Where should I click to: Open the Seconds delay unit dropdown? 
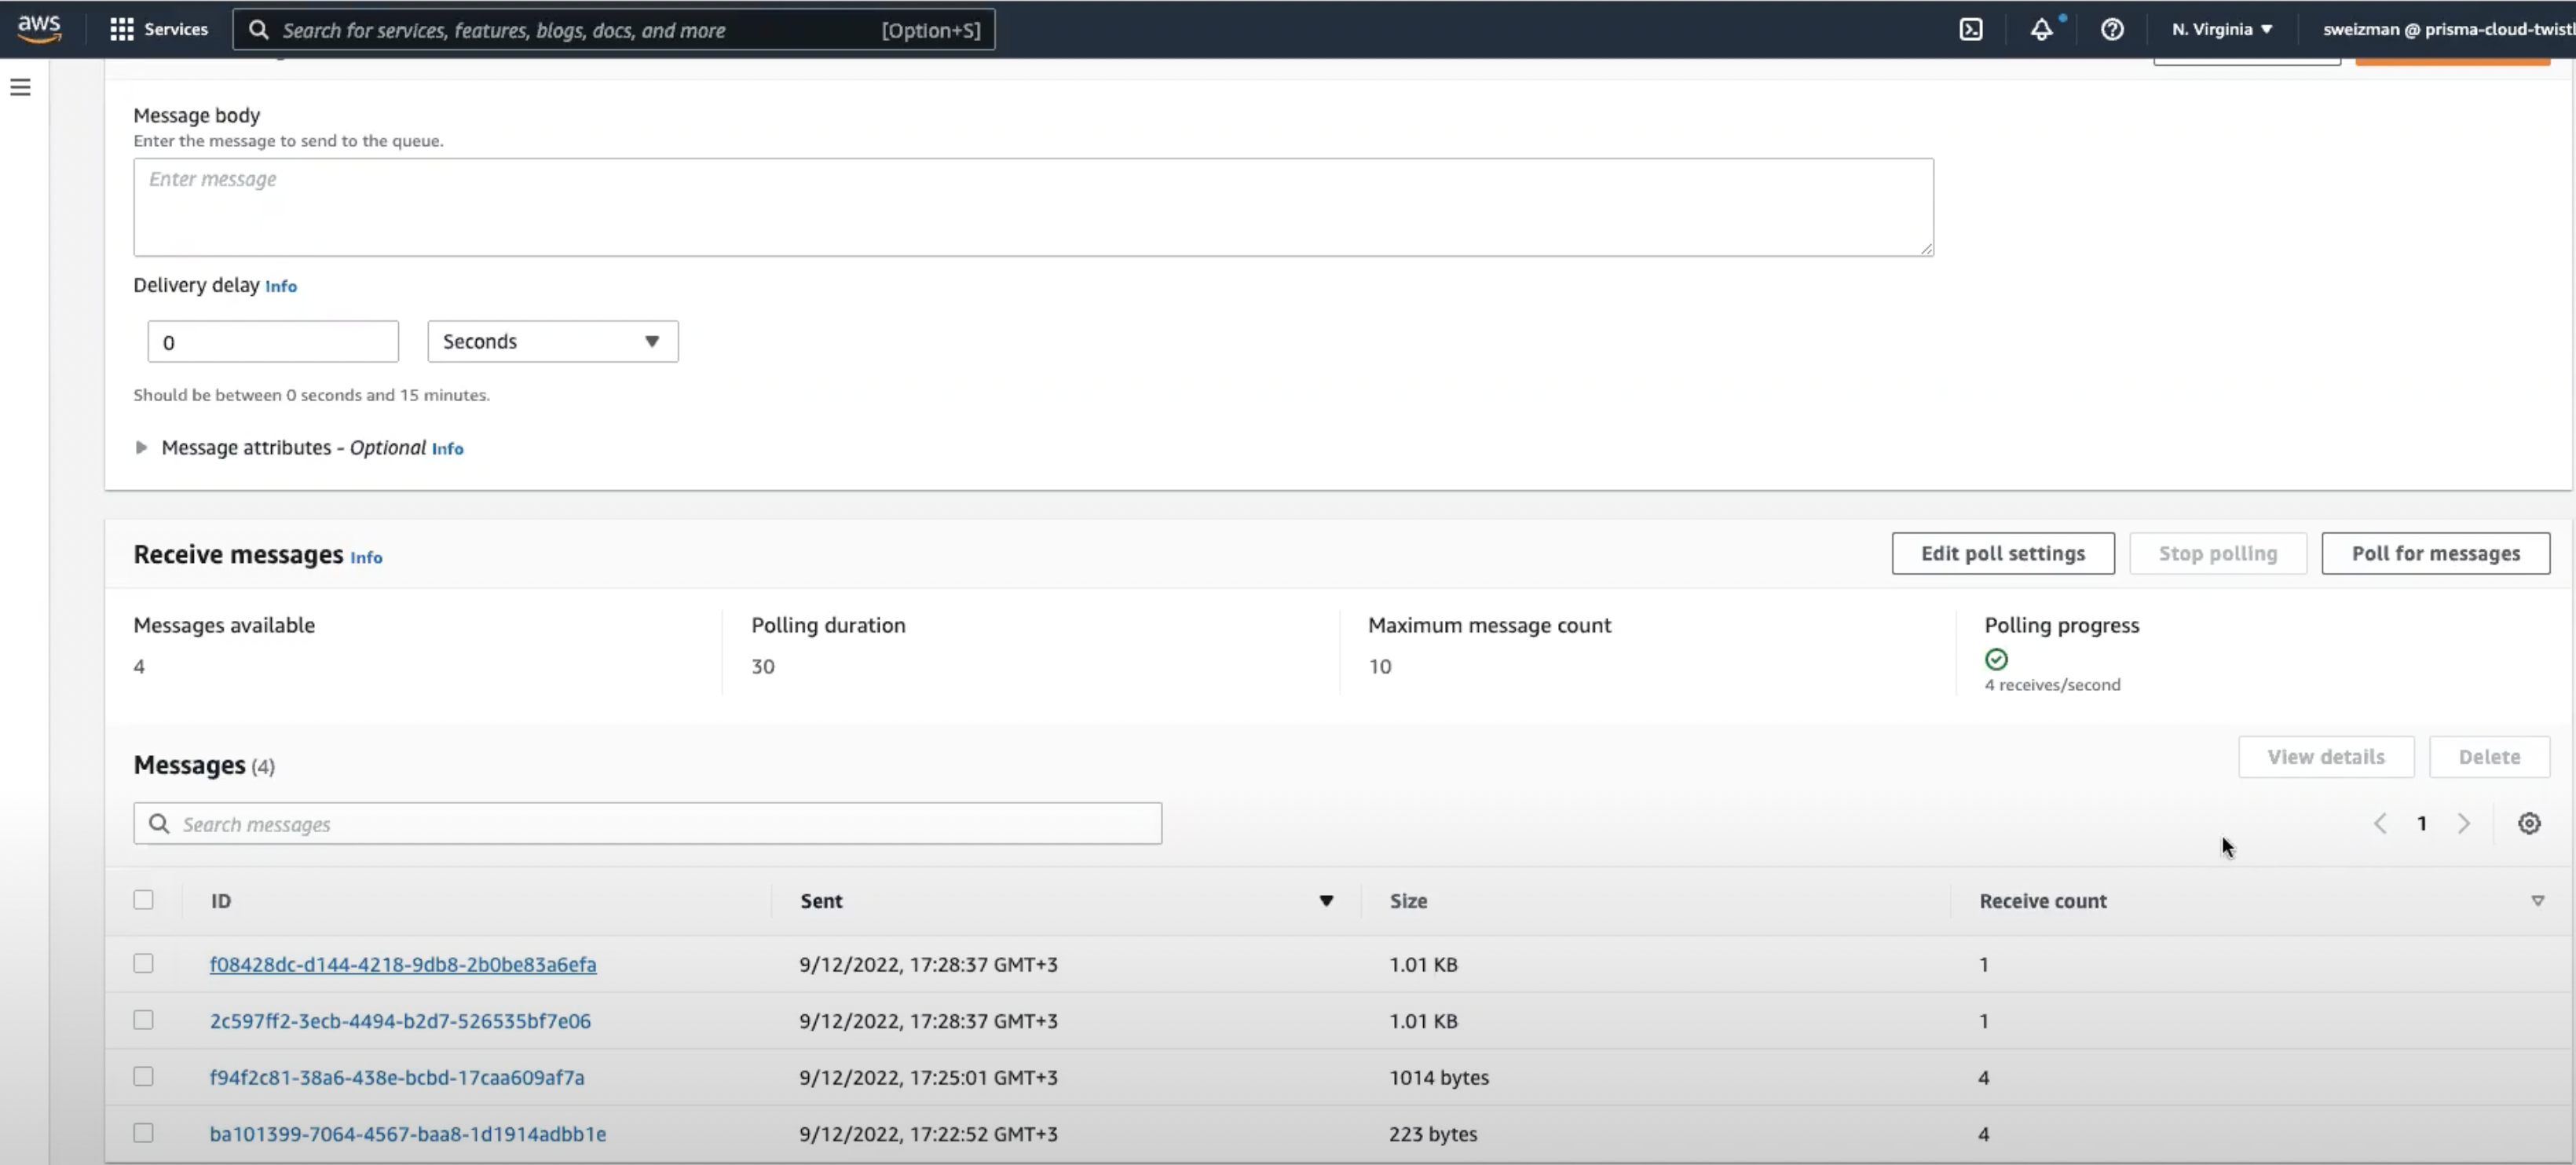click(x=552, y=341)
